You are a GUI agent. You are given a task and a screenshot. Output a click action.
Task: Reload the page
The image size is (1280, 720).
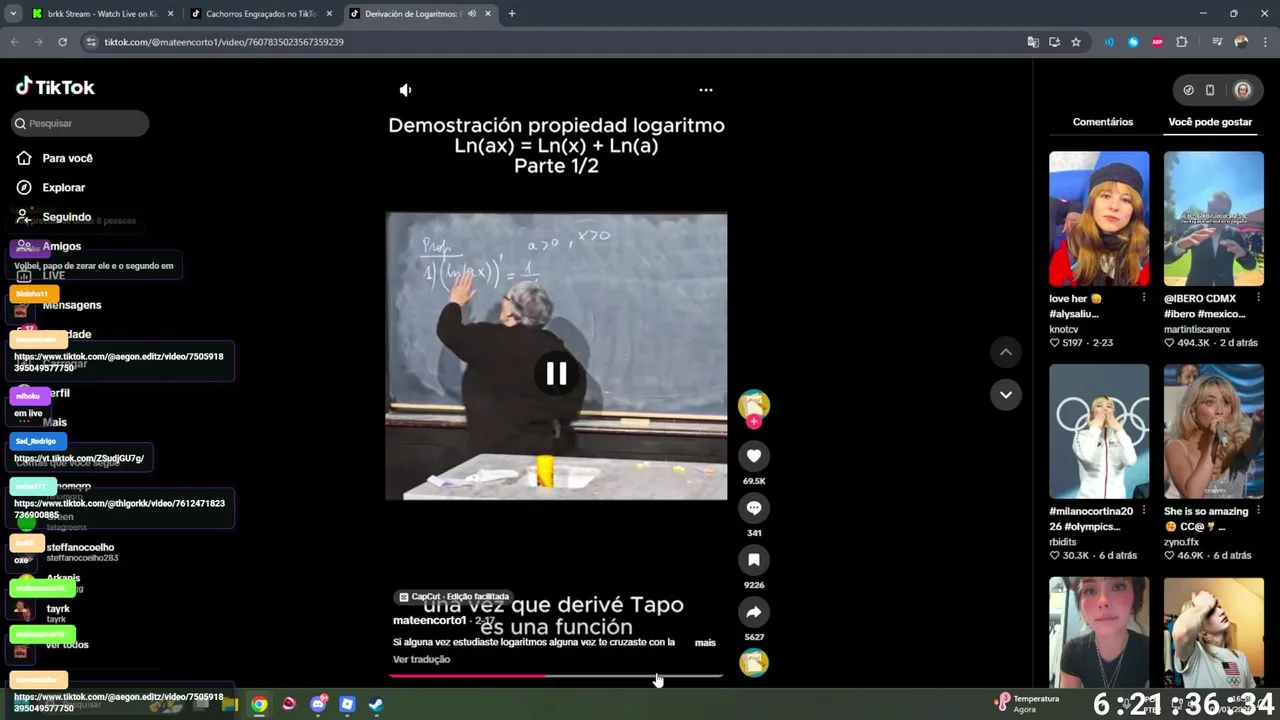[x=62, y=42]
